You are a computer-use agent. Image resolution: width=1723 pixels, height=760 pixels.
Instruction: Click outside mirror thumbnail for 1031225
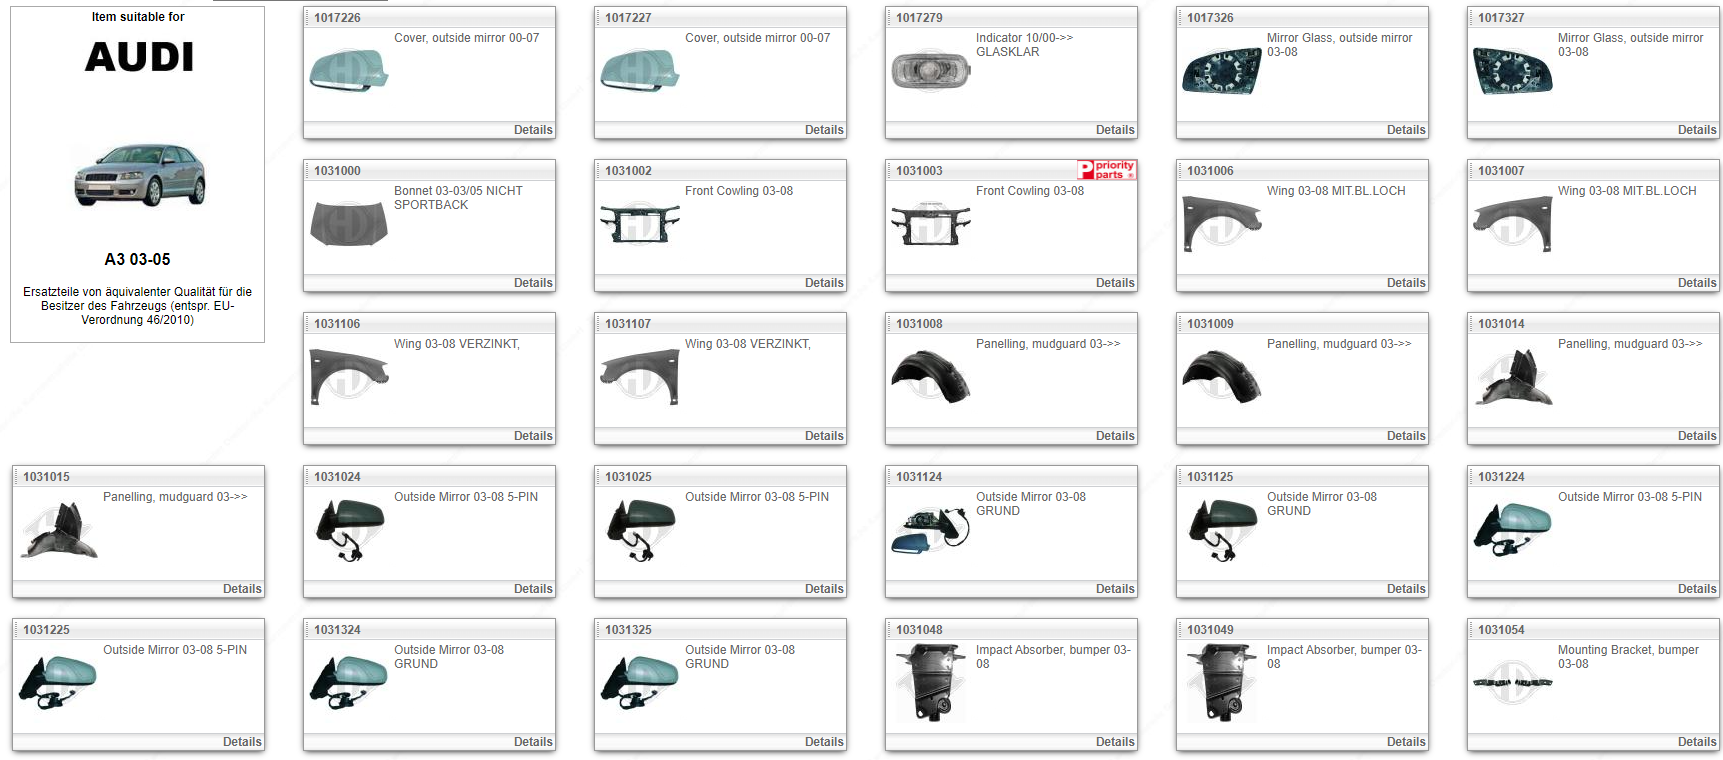point(58,683)
